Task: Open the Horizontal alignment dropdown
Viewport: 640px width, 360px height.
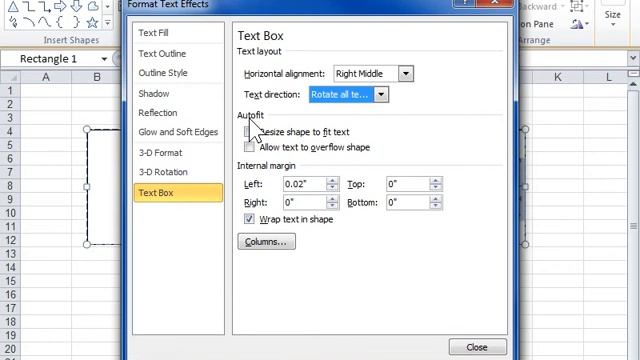Action: coord(406,74)
